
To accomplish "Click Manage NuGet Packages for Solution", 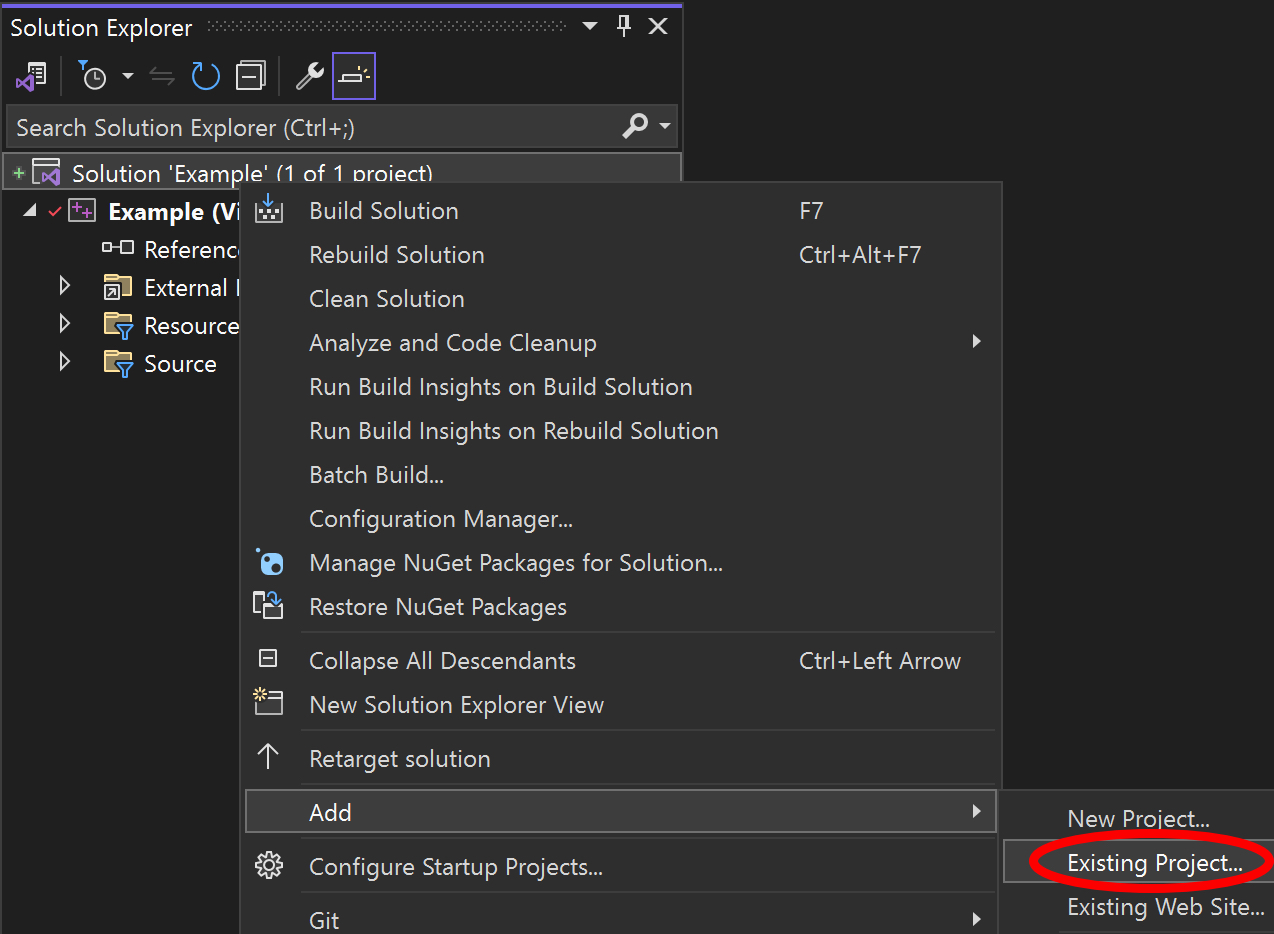I will pos(515,563).
